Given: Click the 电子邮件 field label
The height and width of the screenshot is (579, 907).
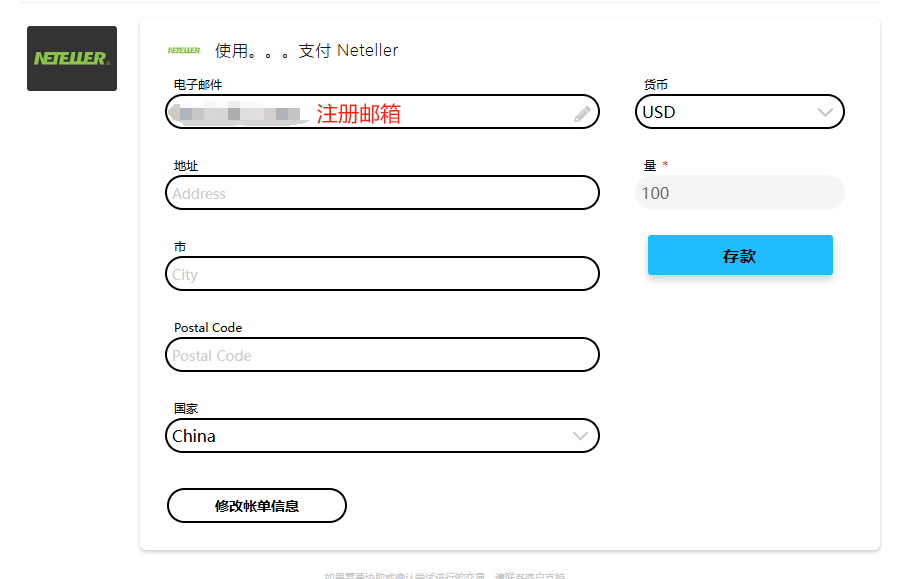Looking at the screenshot, I should 198,85.
